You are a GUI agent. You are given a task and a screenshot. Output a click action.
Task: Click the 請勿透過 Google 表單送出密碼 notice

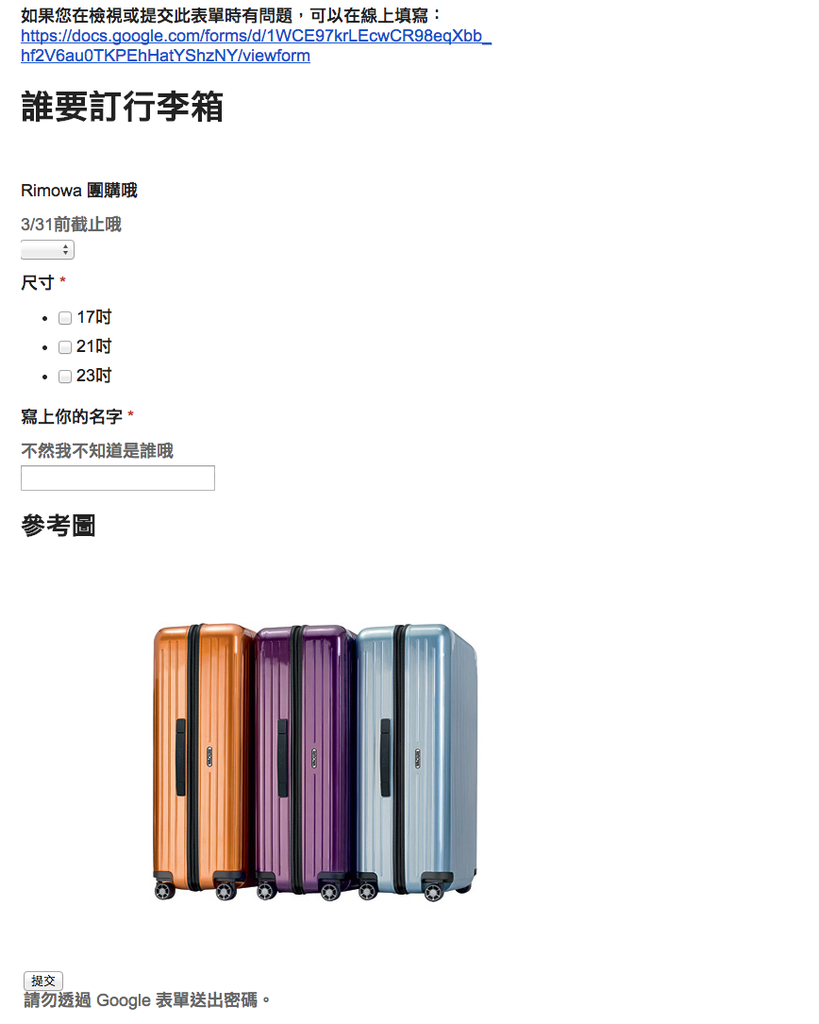(147, 1000)
